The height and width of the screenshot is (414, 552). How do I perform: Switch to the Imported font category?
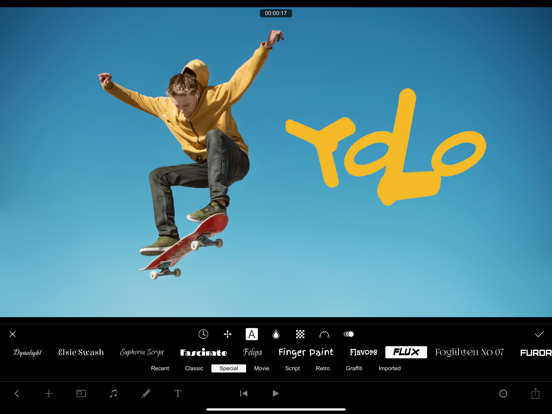390,368
